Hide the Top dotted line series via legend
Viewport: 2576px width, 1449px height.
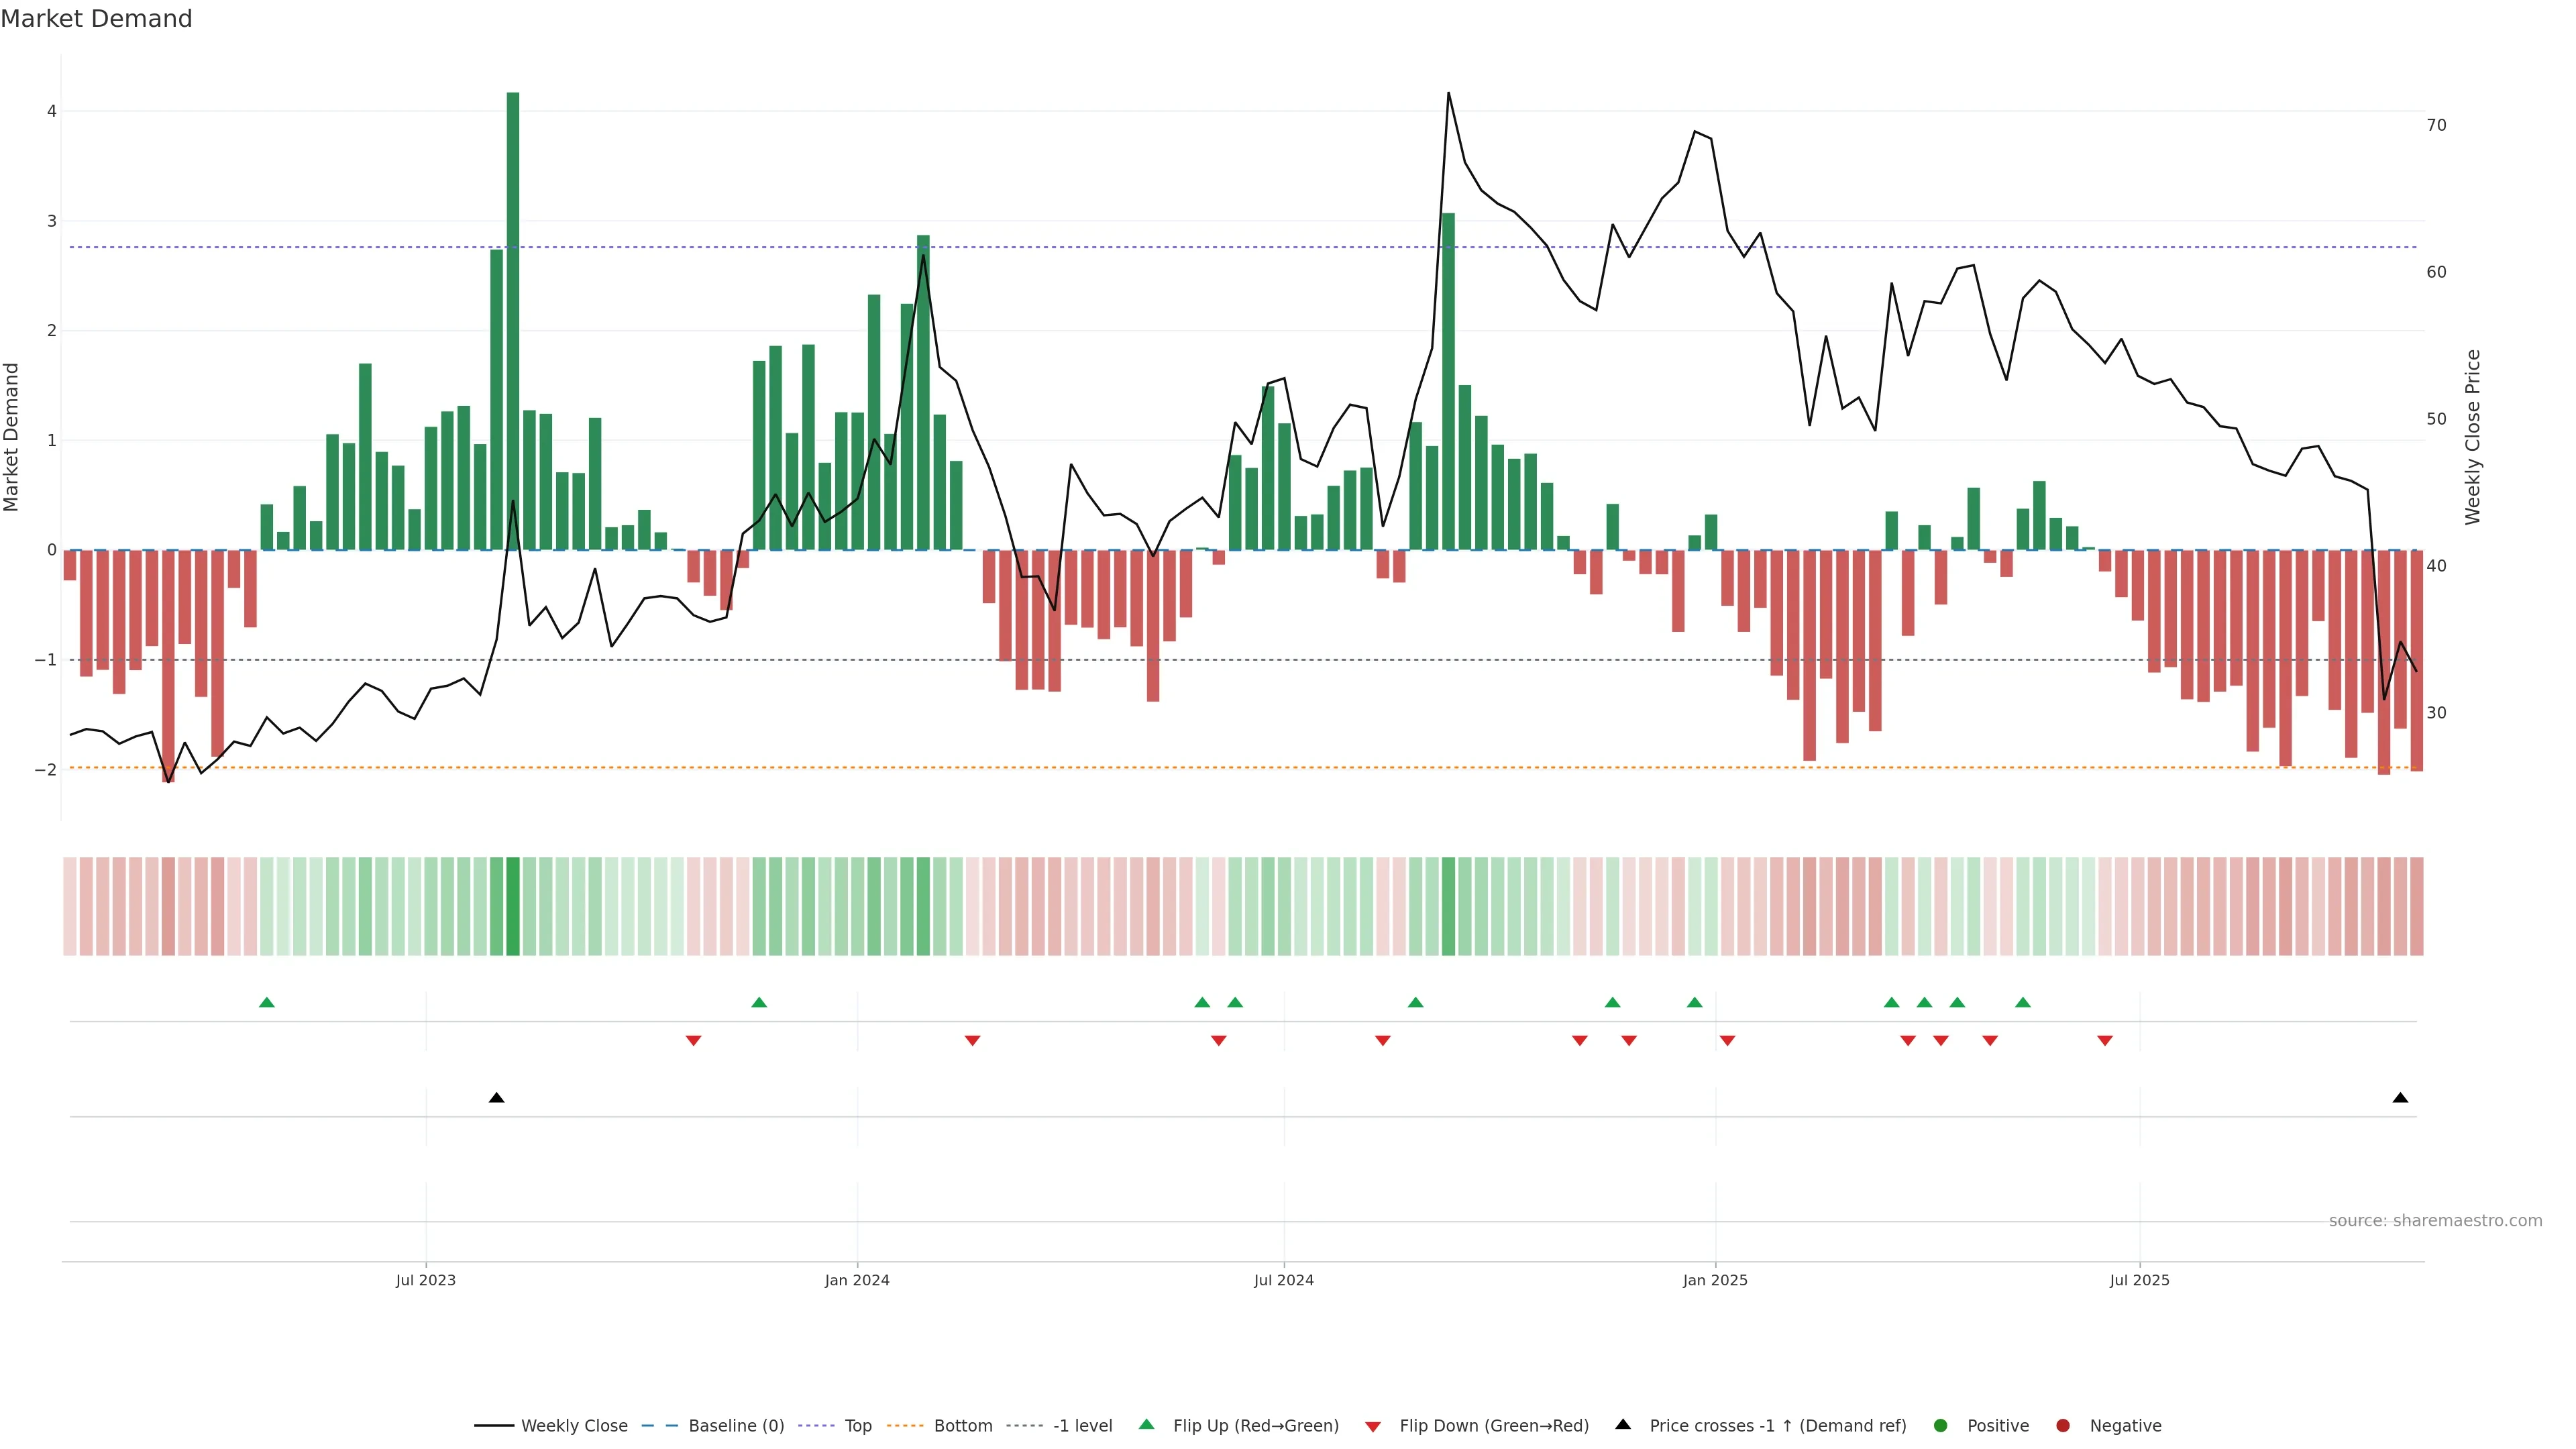(x=857, y=1425)
